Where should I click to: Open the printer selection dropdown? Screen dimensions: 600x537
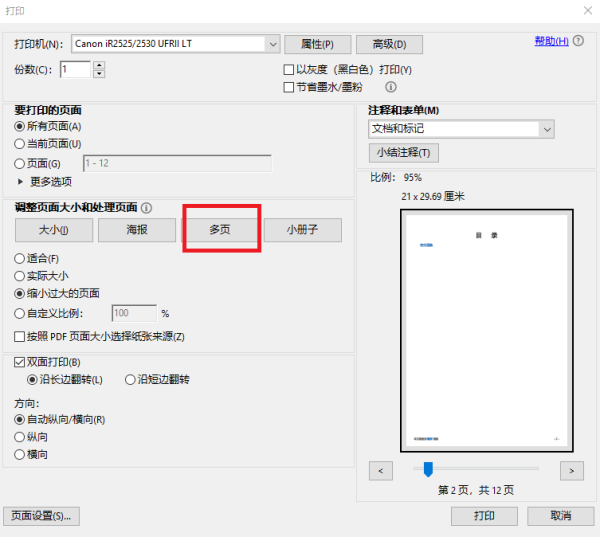[272, 44]
